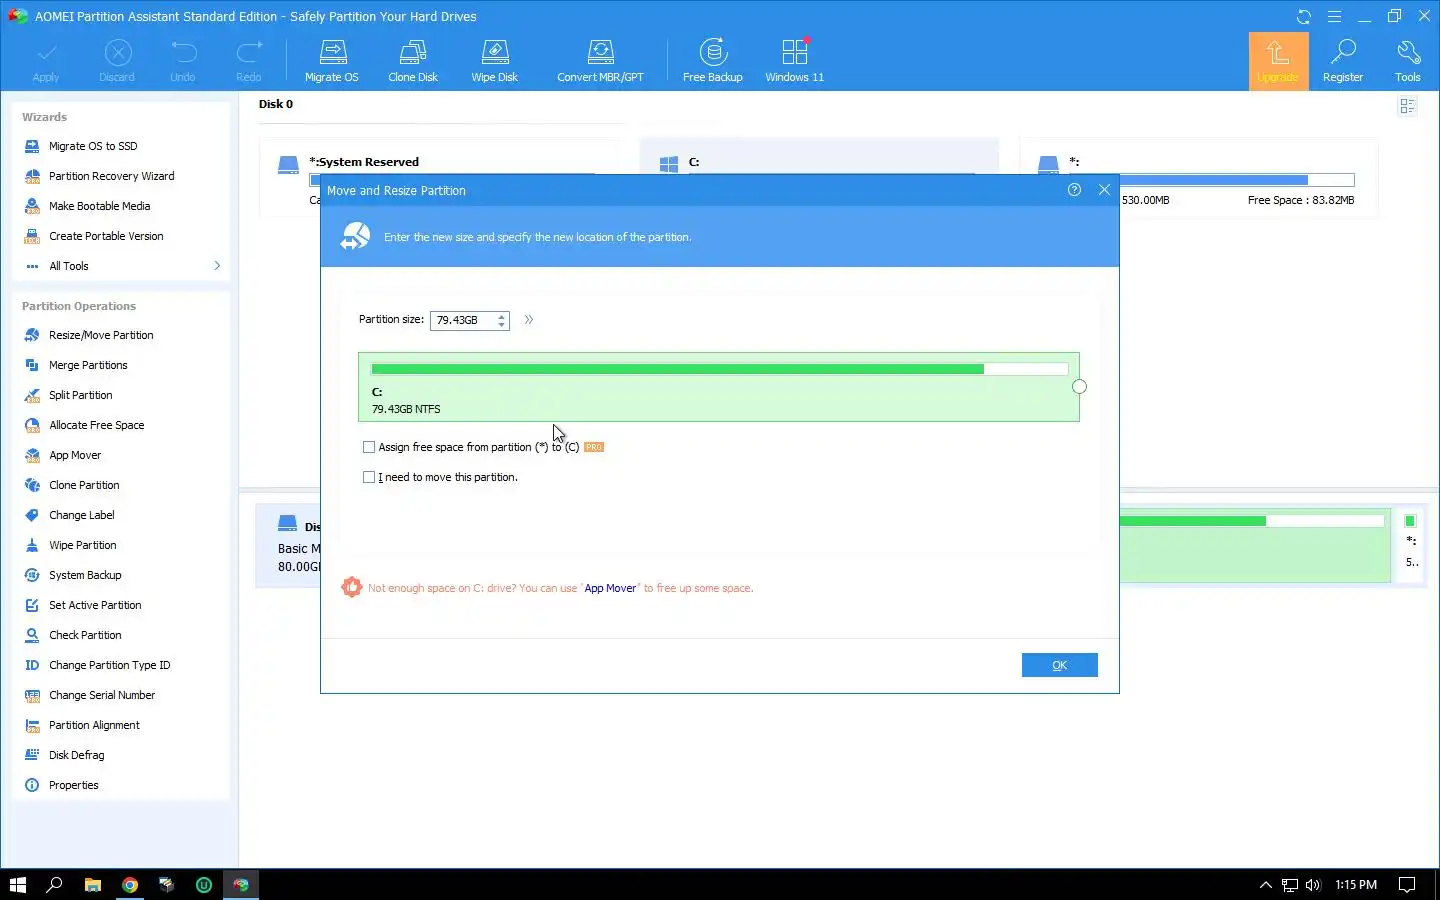
Task: Click the volume icon in system tray
Action: tap(1313, 884)
